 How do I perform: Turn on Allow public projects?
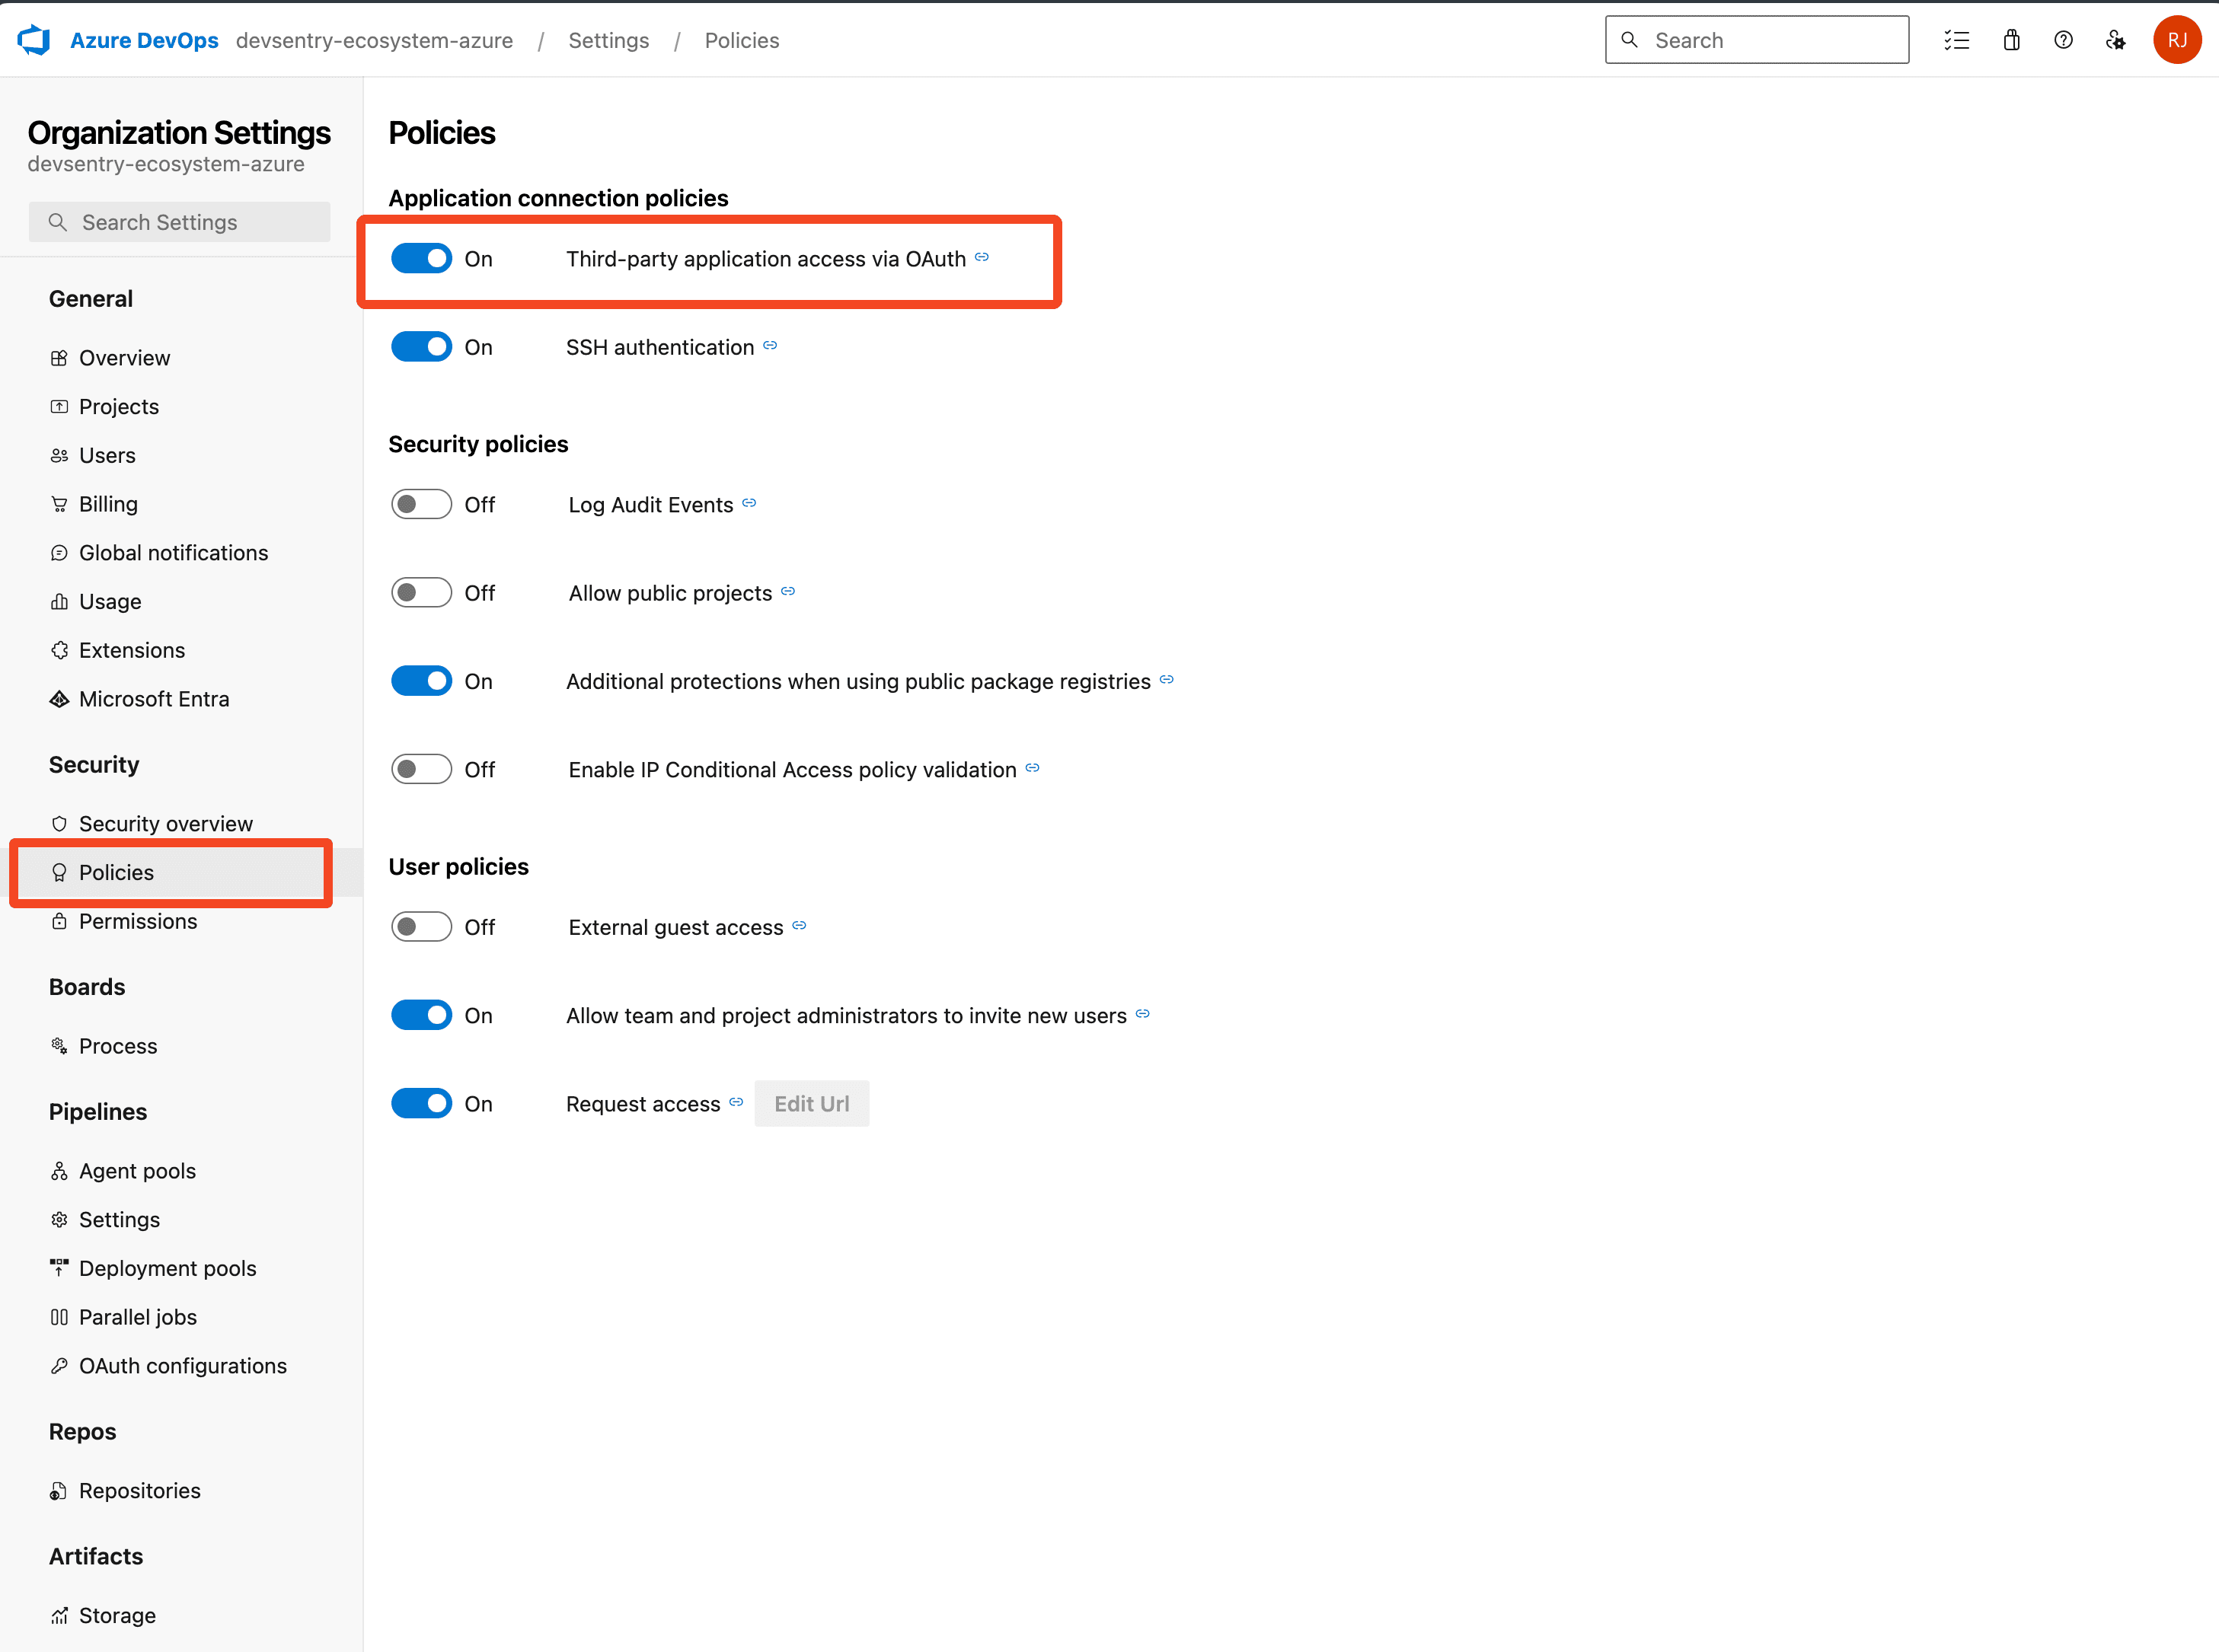tap(421, 593)
